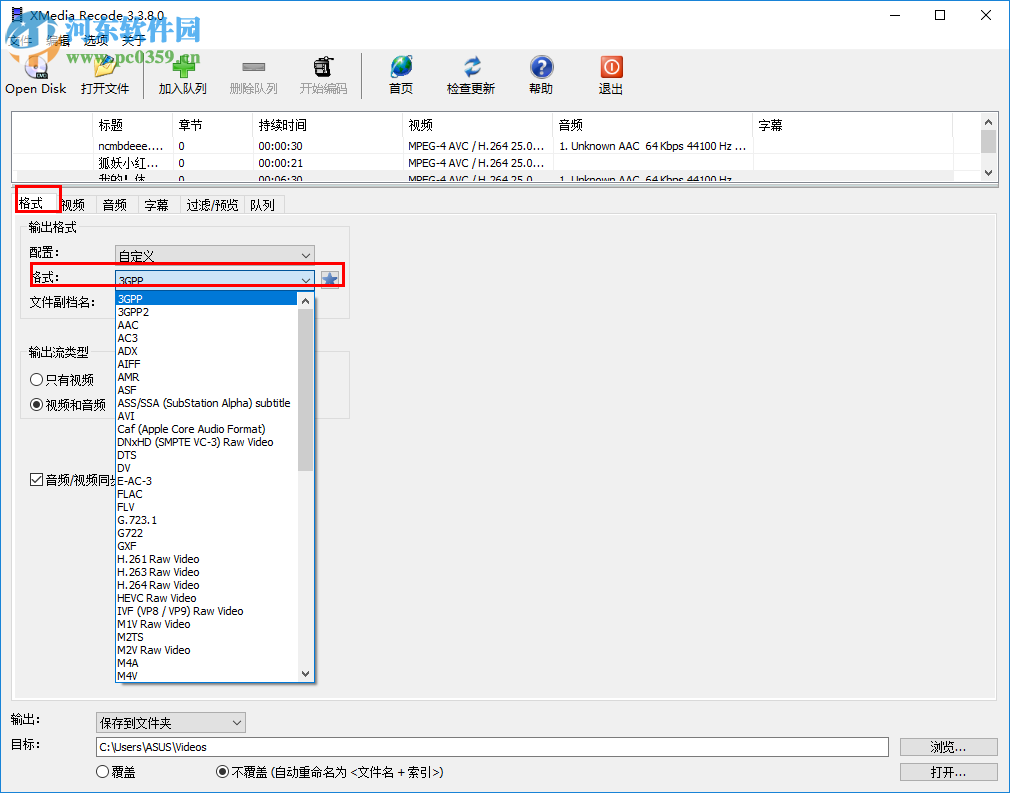This screenshot has width=1010, height=793.
Task: Open the 输出 save-mode dropdown
Action: pyautogui.click(x=170, y=721)
